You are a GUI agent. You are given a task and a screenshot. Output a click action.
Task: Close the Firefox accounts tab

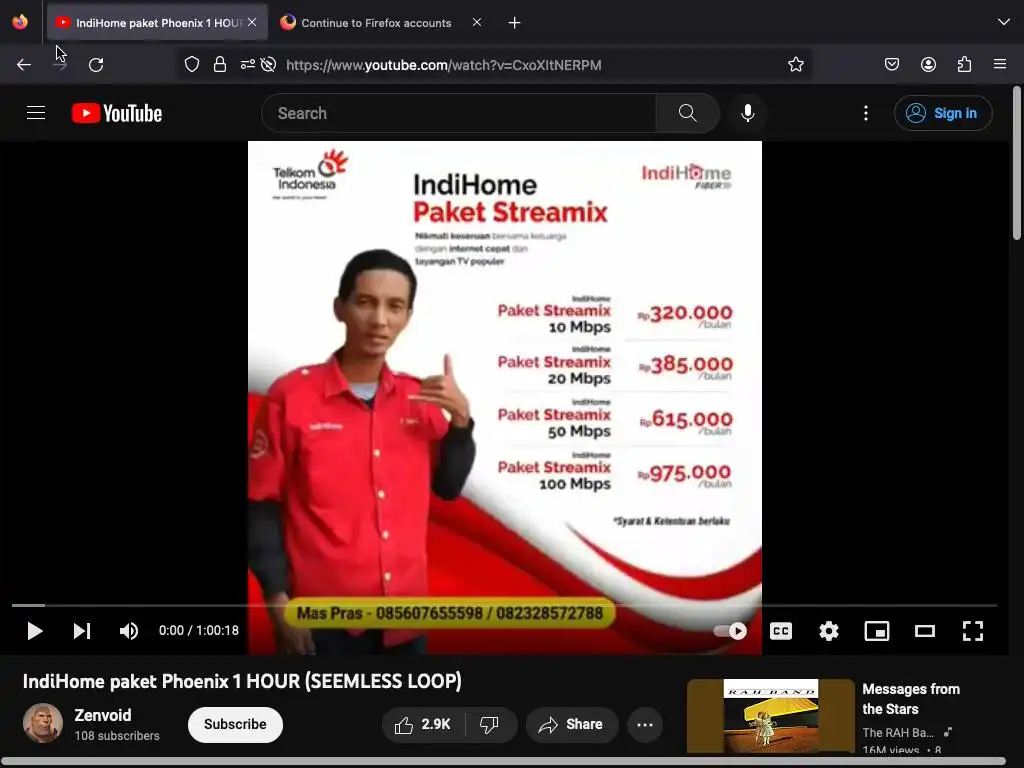[x=477, y=22]
